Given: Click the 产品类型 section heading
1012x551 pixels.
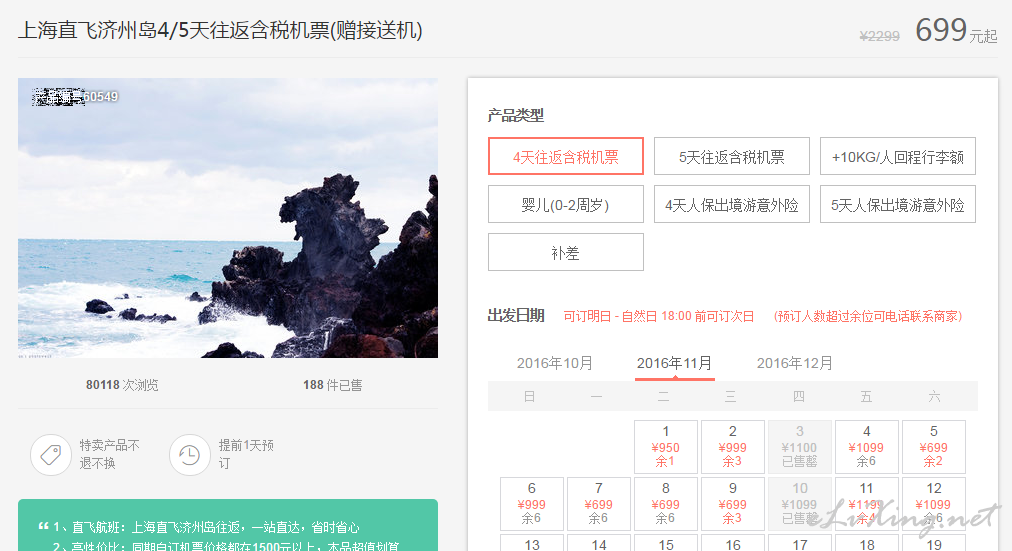Looking at the screenshot, I should [x=516, y=115].
